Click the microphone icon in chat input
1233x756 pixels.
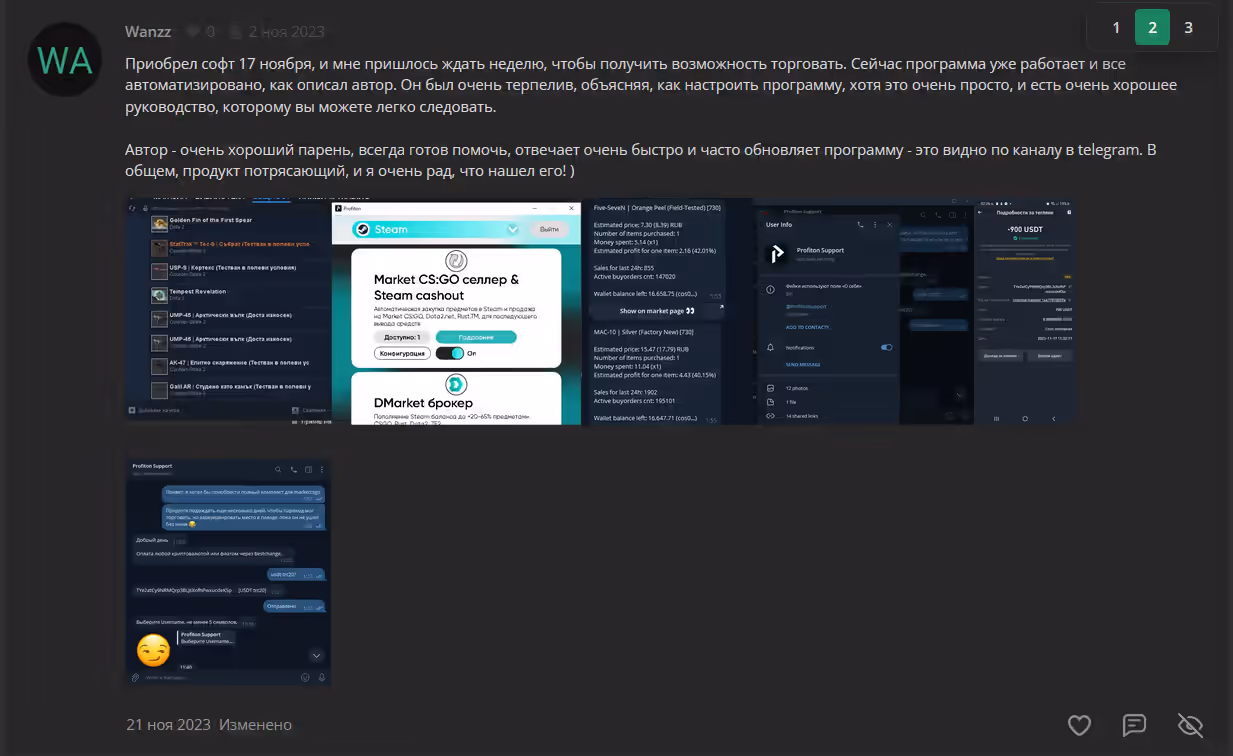[321, 677]
